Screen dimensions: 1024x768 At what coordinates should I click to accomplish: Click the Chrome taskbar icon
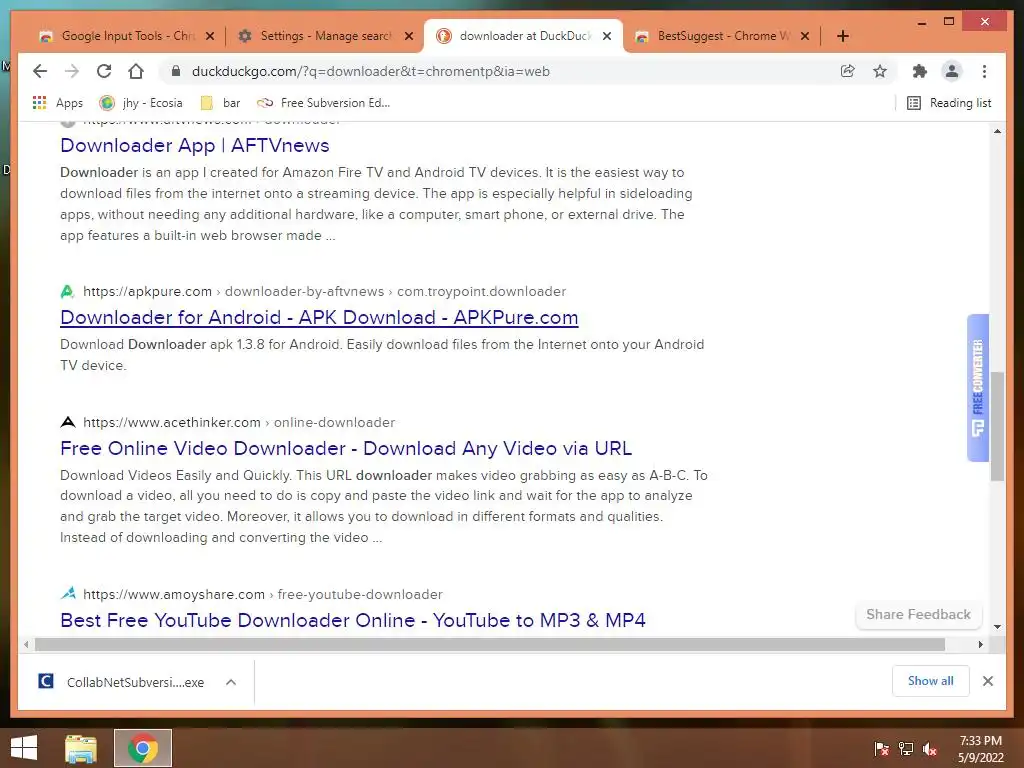[x=143, y=748]
